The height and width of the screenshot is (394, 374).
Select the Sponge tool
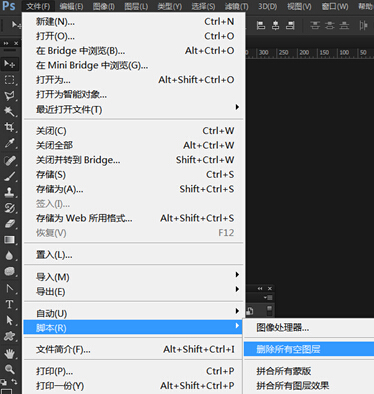(9, 271)
